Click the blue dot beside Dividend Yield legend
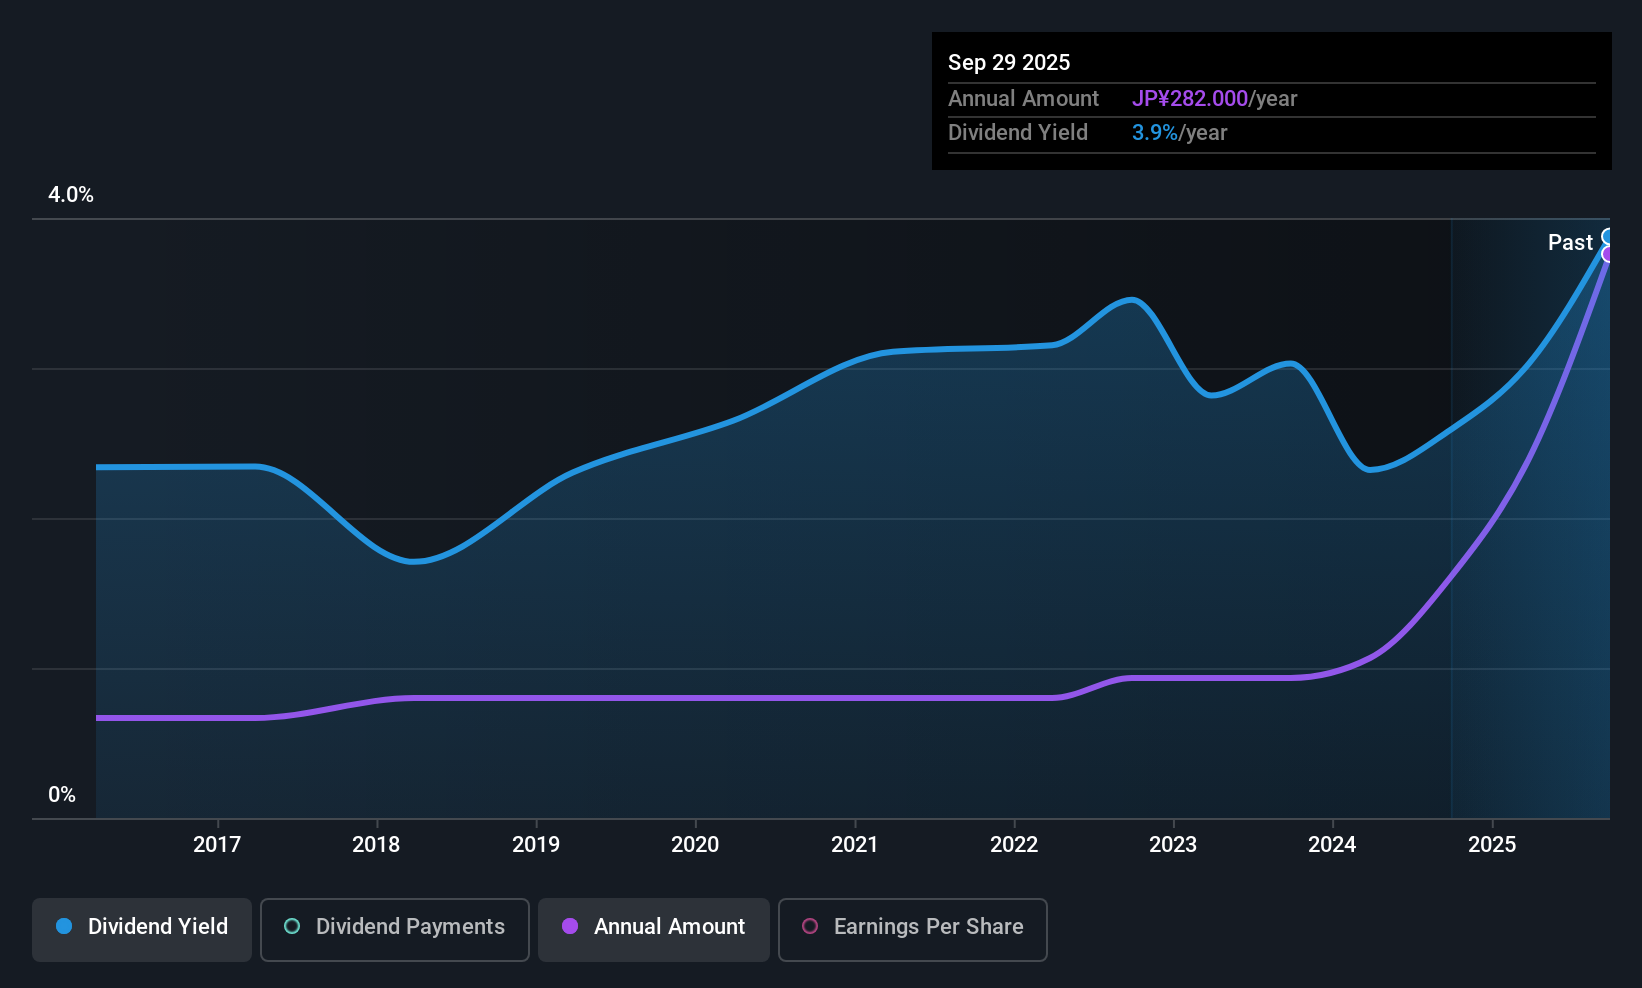1642x988 pixels. point(64,927)
